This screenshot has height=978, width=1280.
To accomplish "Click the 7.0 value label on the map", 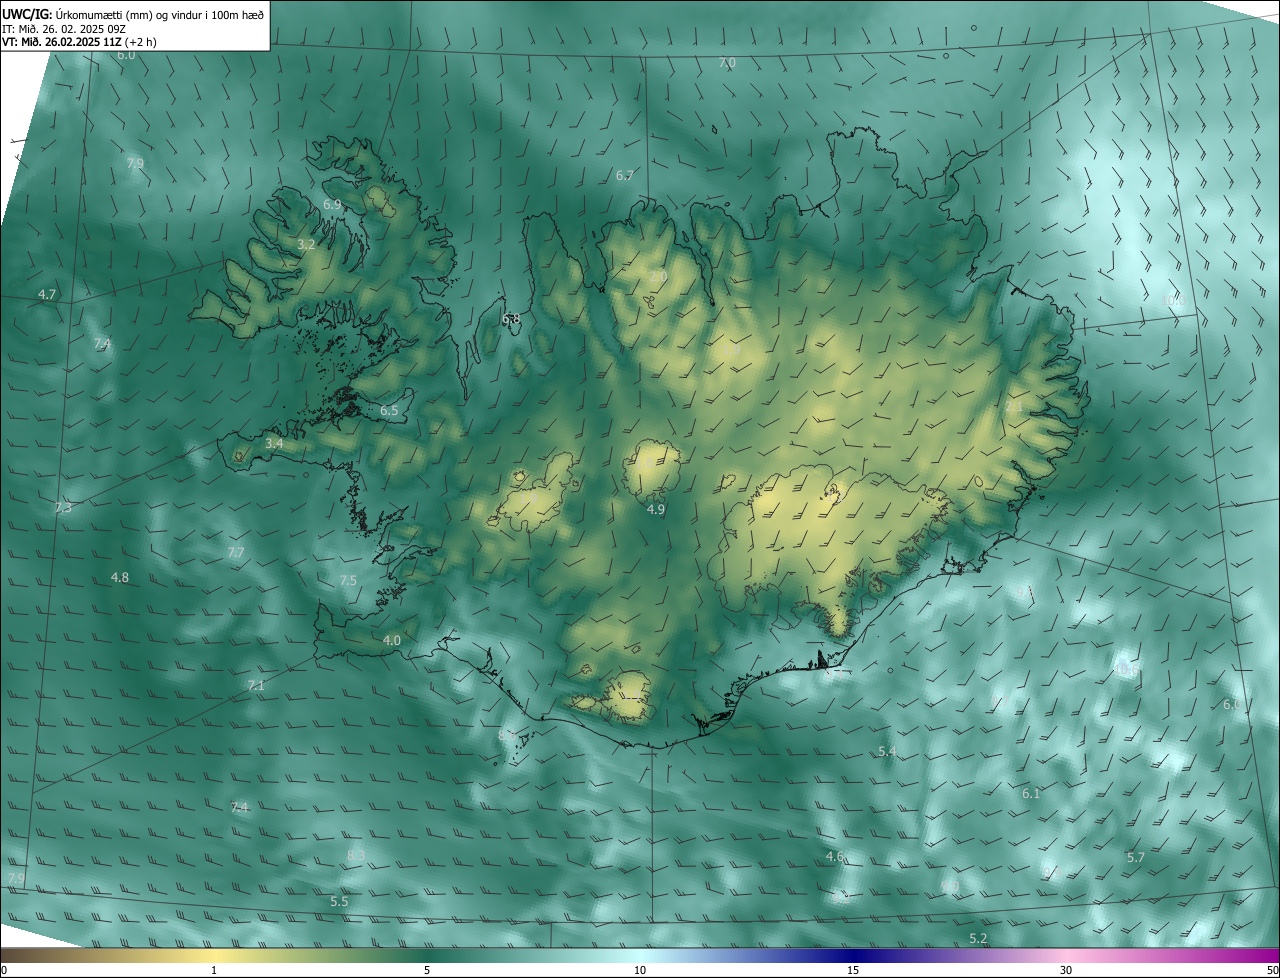I will coord(727,62).
